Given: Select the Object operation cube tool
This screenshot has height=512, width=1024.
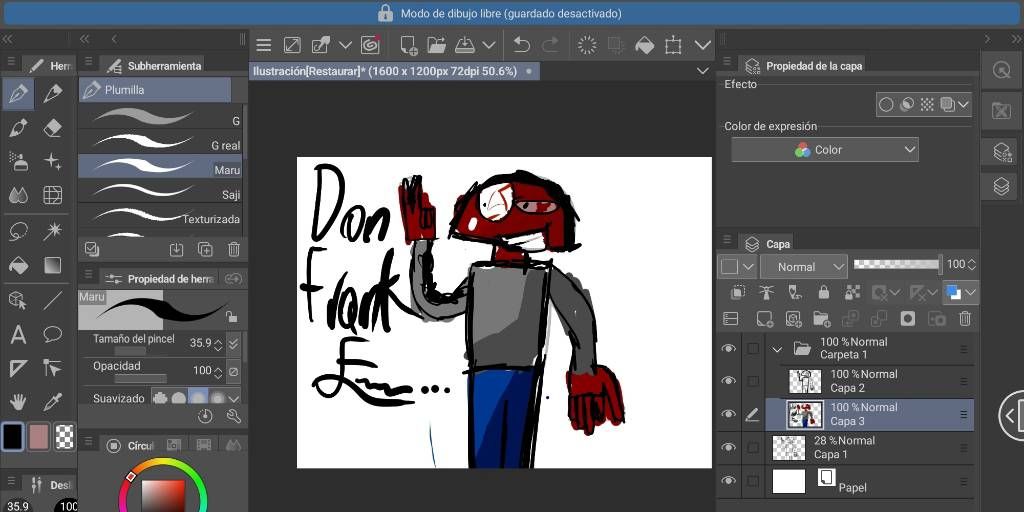Looking at the screenshot, I should (18, 300).
